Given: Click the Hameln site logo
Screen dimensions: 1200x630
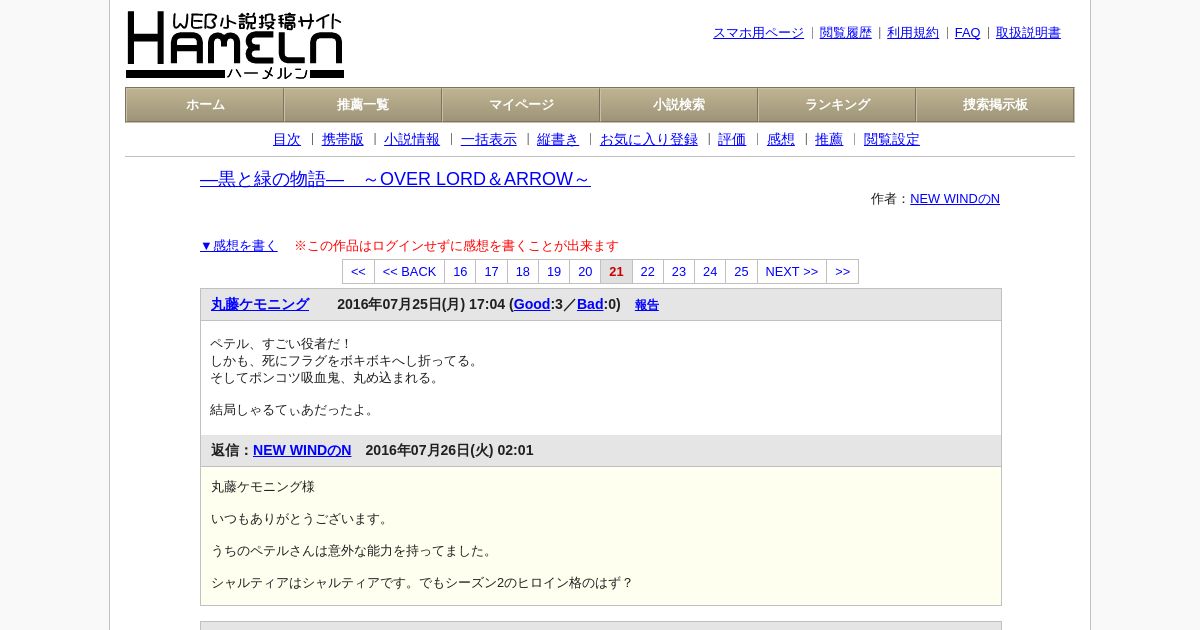Looking at the screenshot, I should tap(235, 45).
